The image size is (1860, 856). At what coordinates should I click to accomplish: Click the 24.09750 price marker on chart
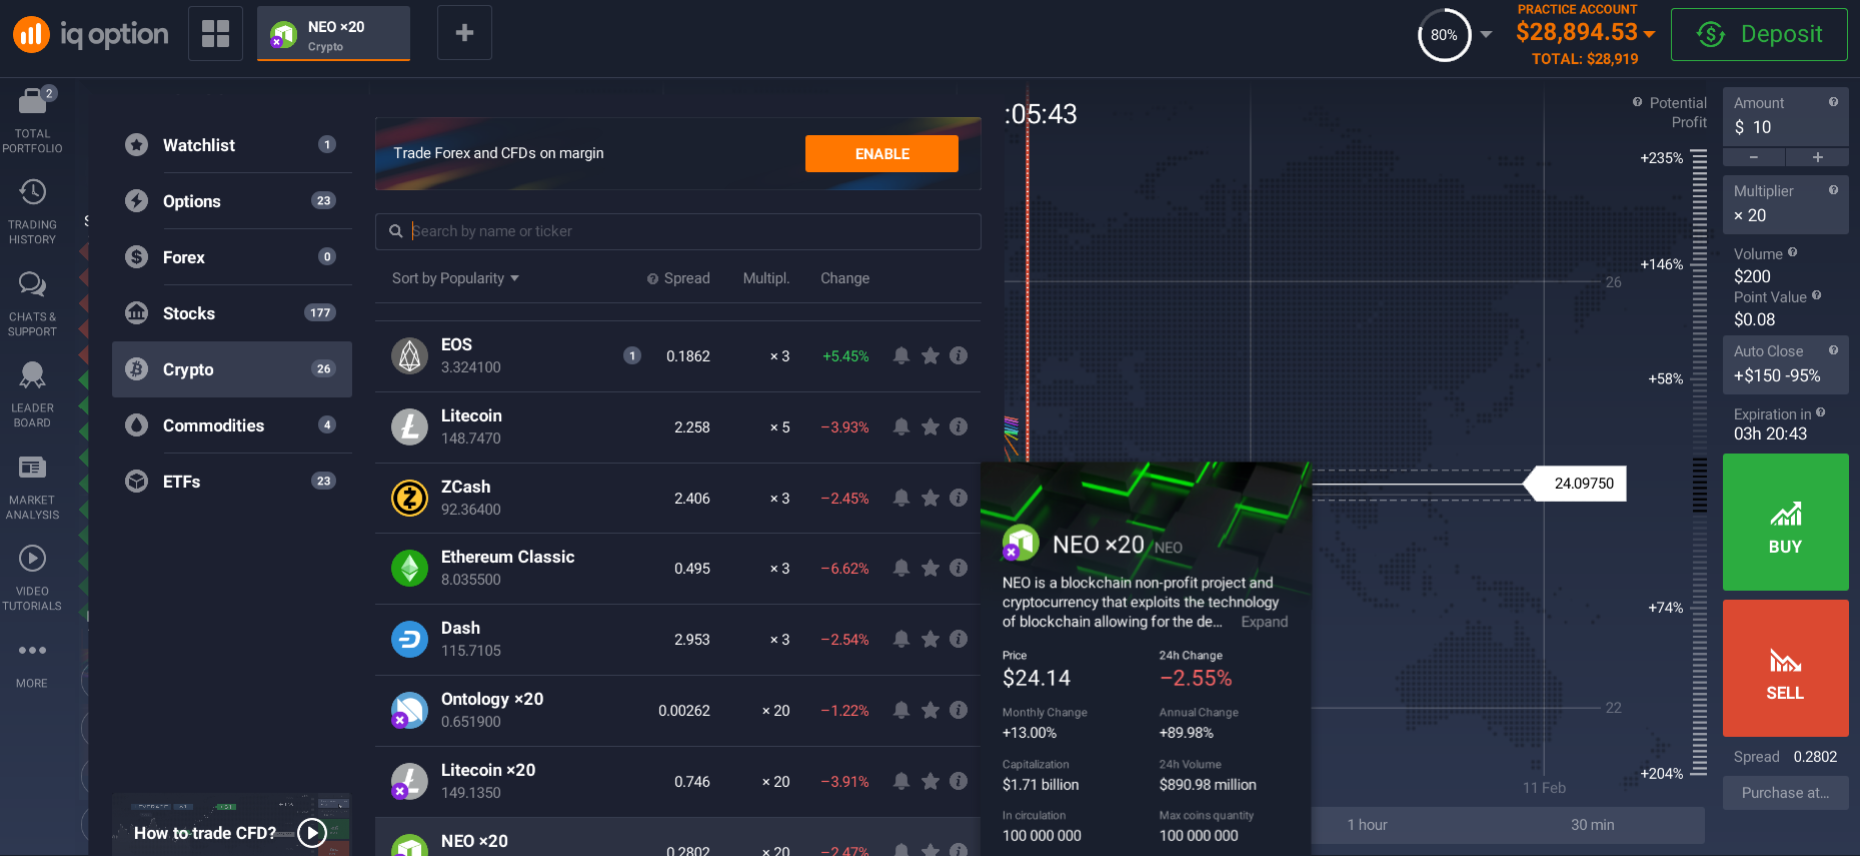(x=1576, y=484)
